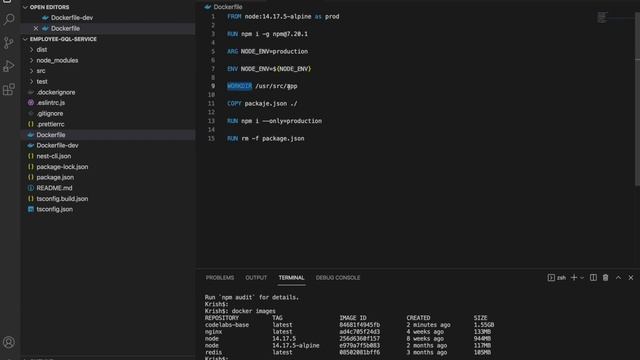This screenshot has width=640, height=360.
Task: Open the nest-cli.json file
Action: pyautogui.click(x=53, y=156)
